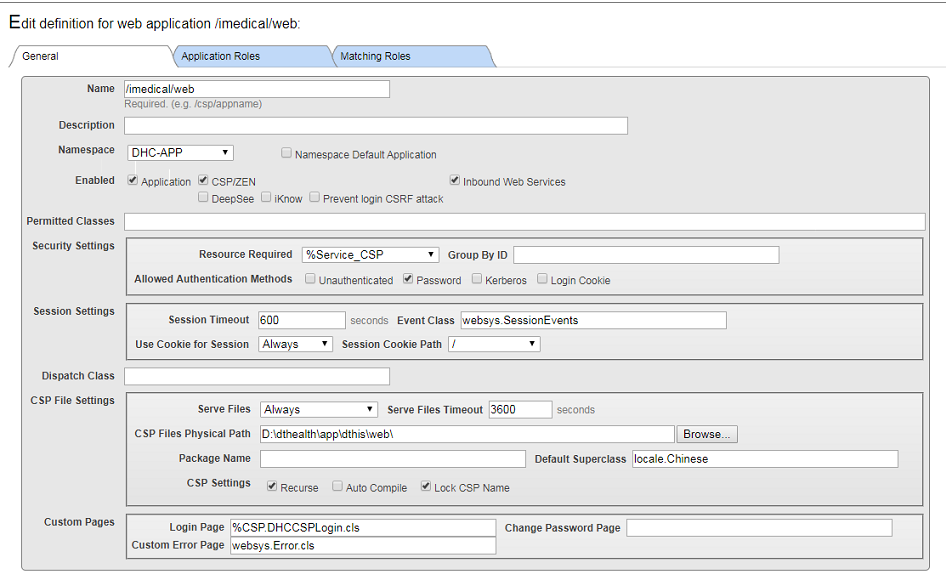The width and height of the screenshot is (946, 583).
Task: Click the Browse button for physical path
Action: (x=708, y=434)
